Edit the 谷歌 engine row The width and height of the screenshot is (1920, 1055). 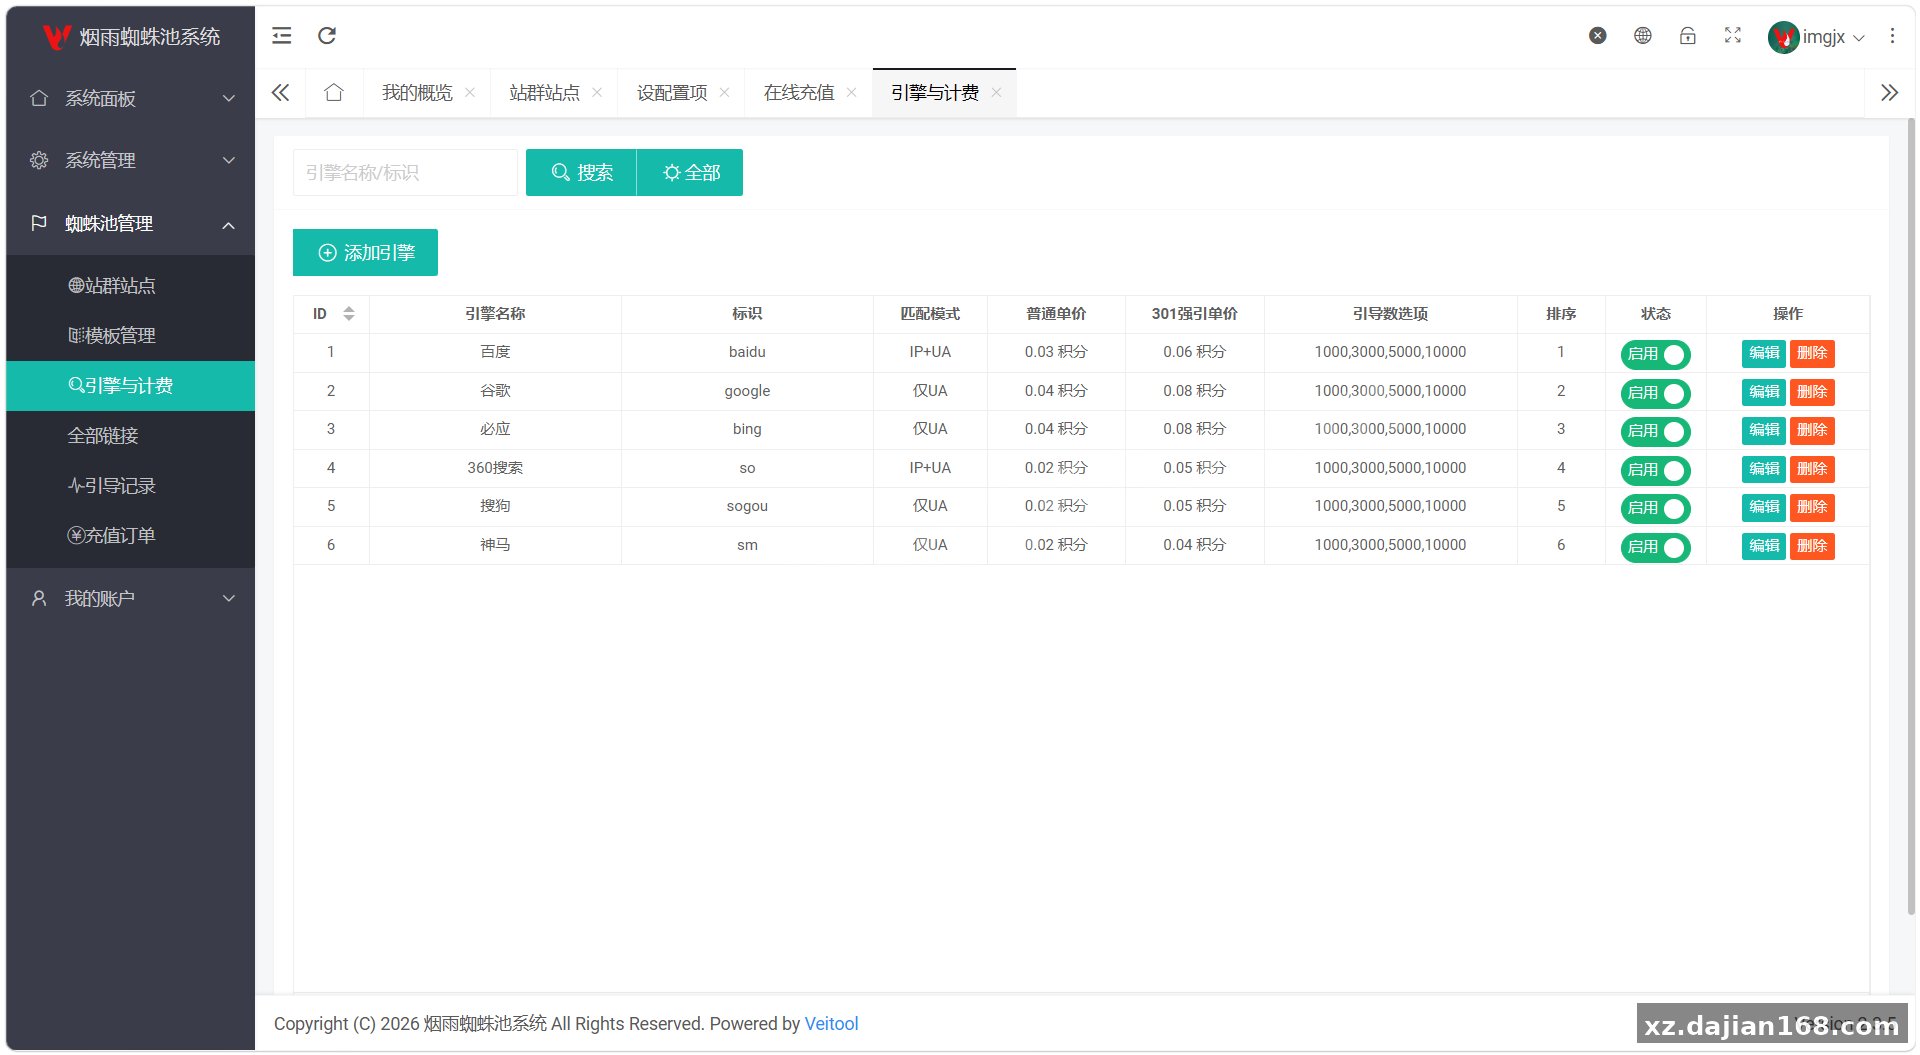coord(1763,392)
